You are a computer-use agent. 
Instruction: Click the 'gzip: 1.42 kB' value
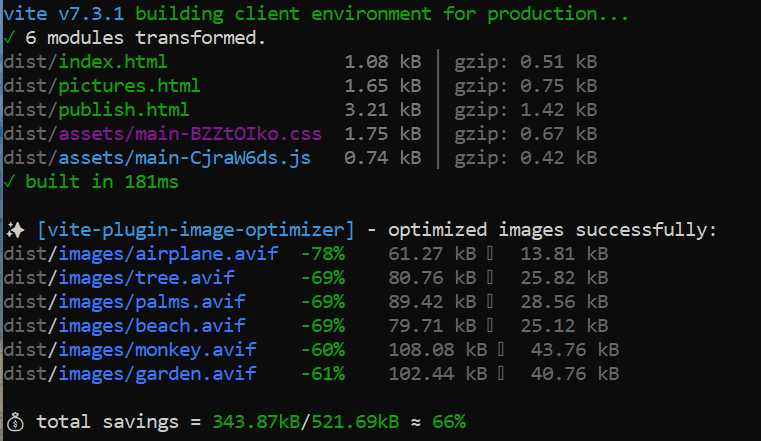526,110
